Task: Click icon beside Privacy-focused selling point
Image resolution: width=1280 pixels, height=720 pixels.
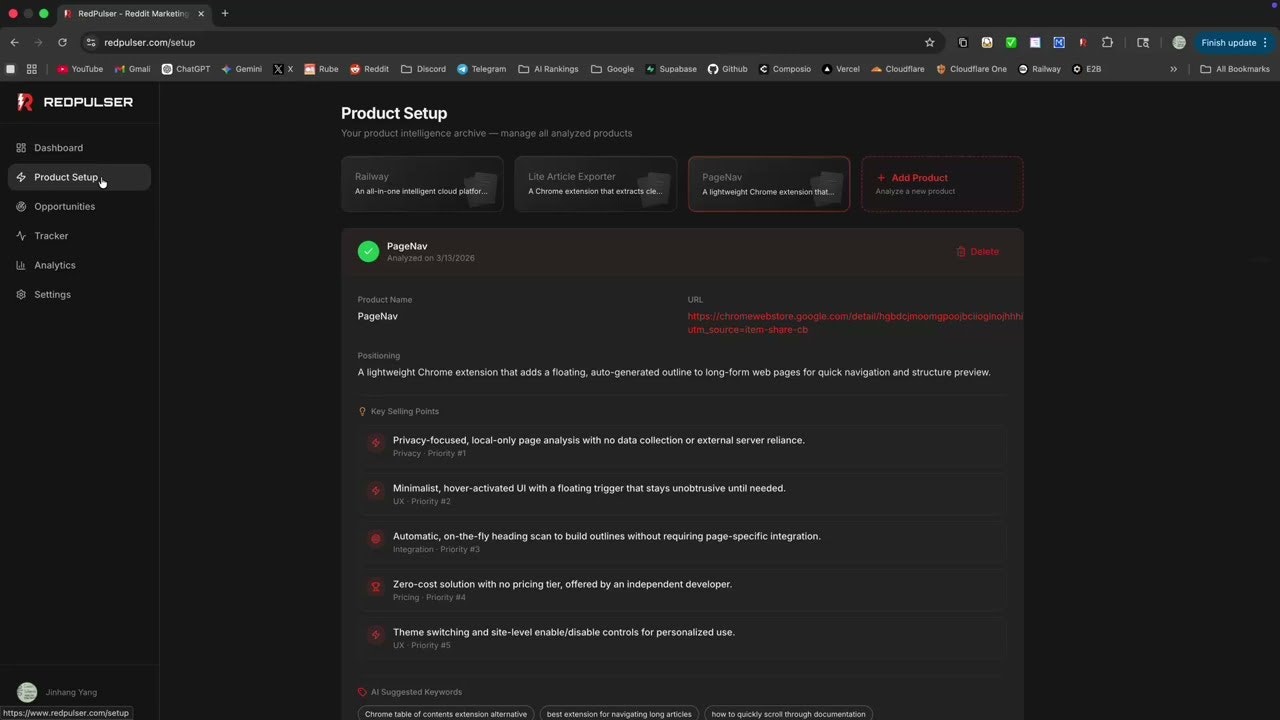Action: coord(376,443)
